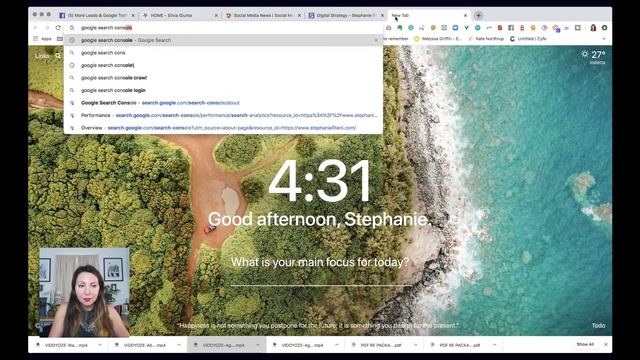Close the New Tab tab
This screenshot has width=640, height=360.
(x=465, y=16)
